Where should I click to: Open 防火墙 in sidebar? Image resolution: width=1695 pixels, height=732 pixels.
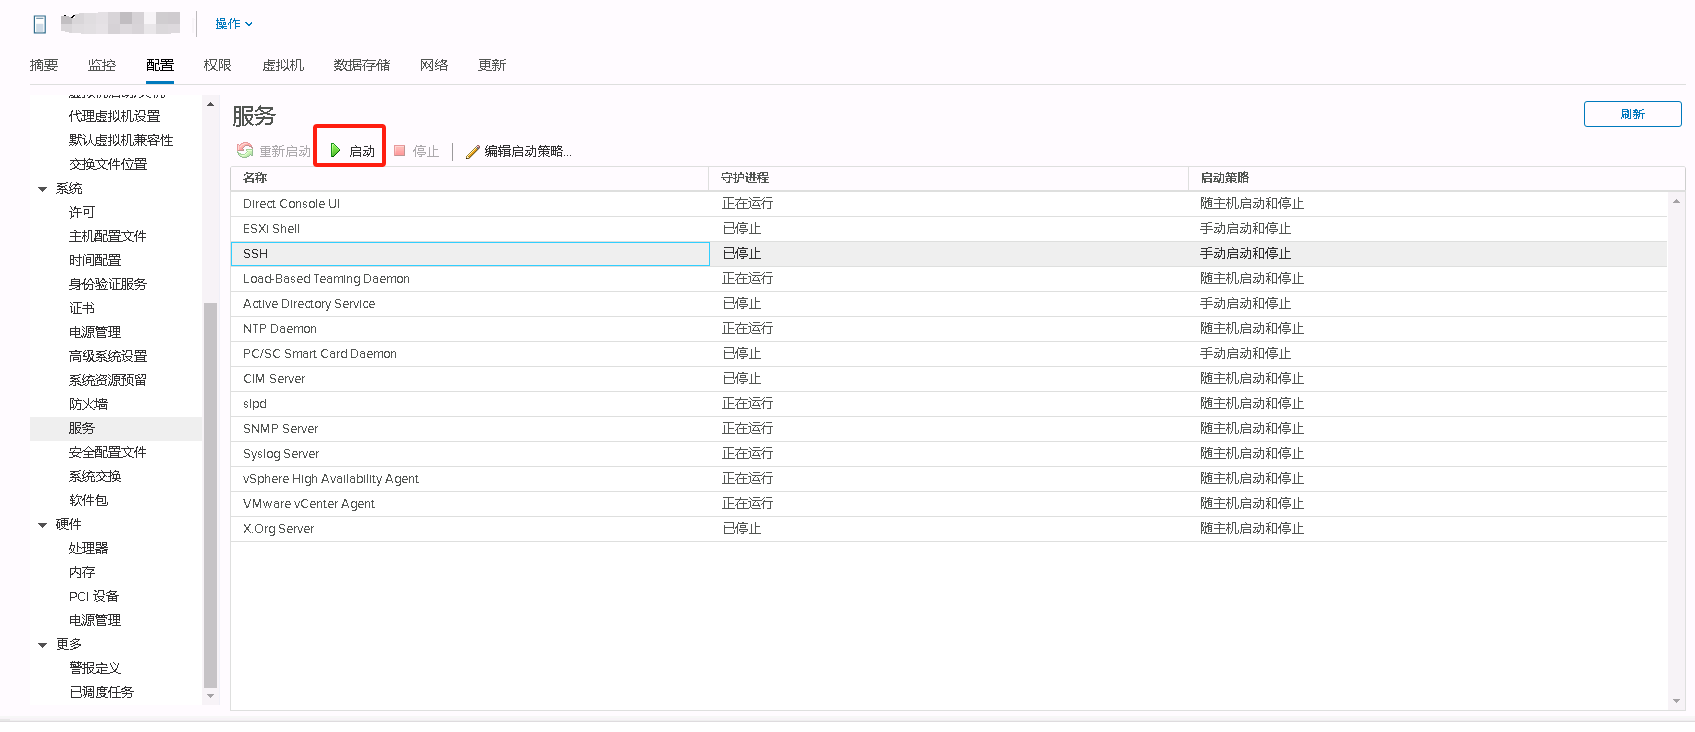coord(88,404)
